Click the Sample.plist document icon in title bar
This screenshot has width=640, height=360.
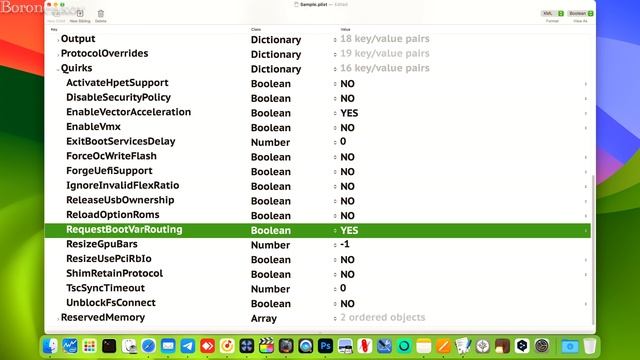click(x=296, y=4)
